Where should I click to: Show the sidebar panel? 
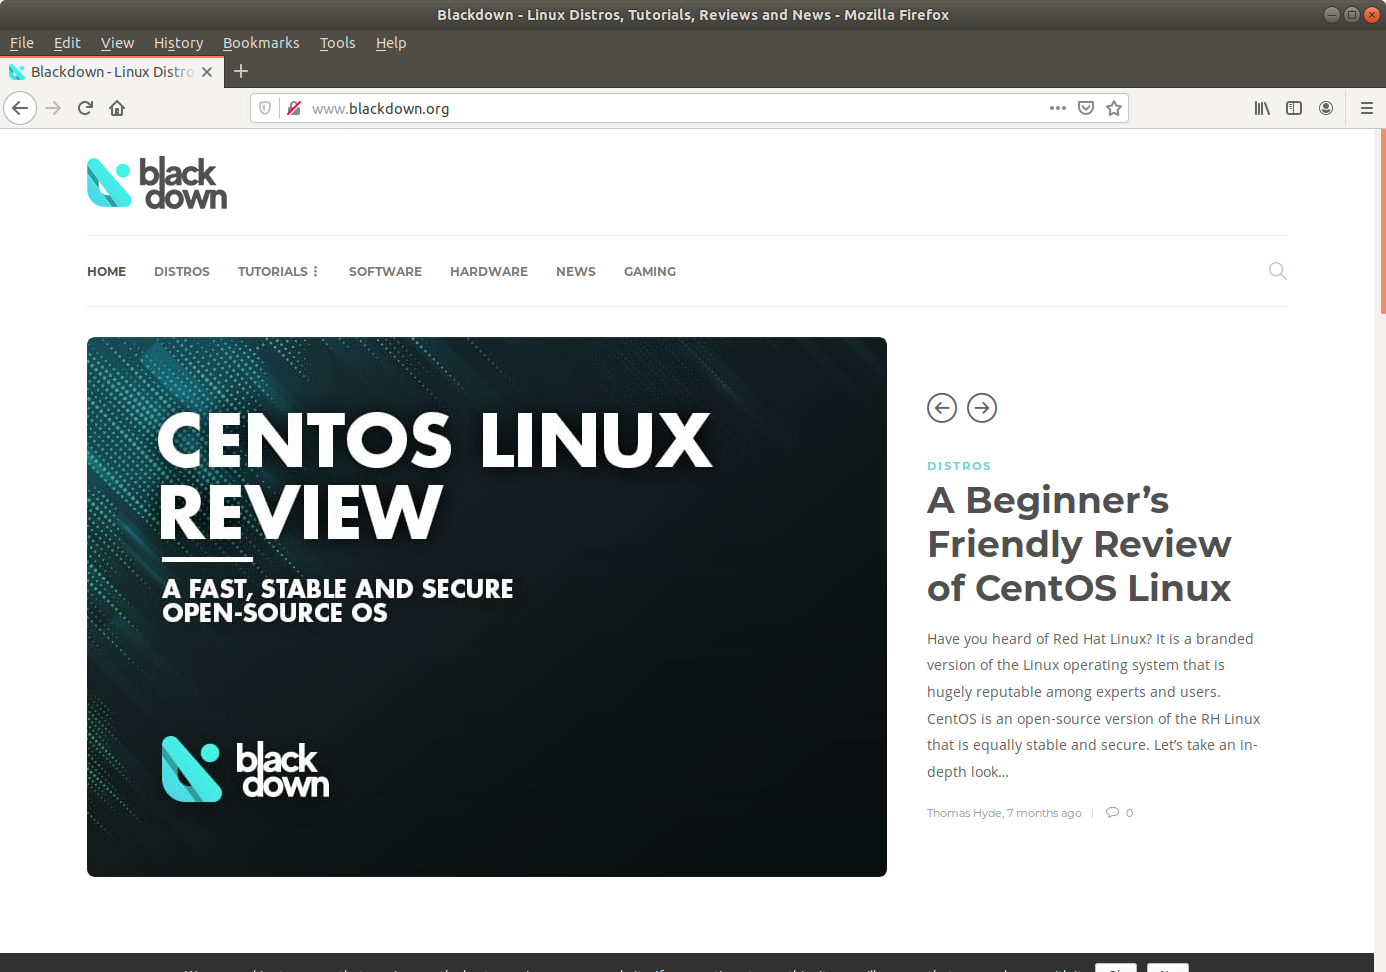click(x=1294, y=108)
